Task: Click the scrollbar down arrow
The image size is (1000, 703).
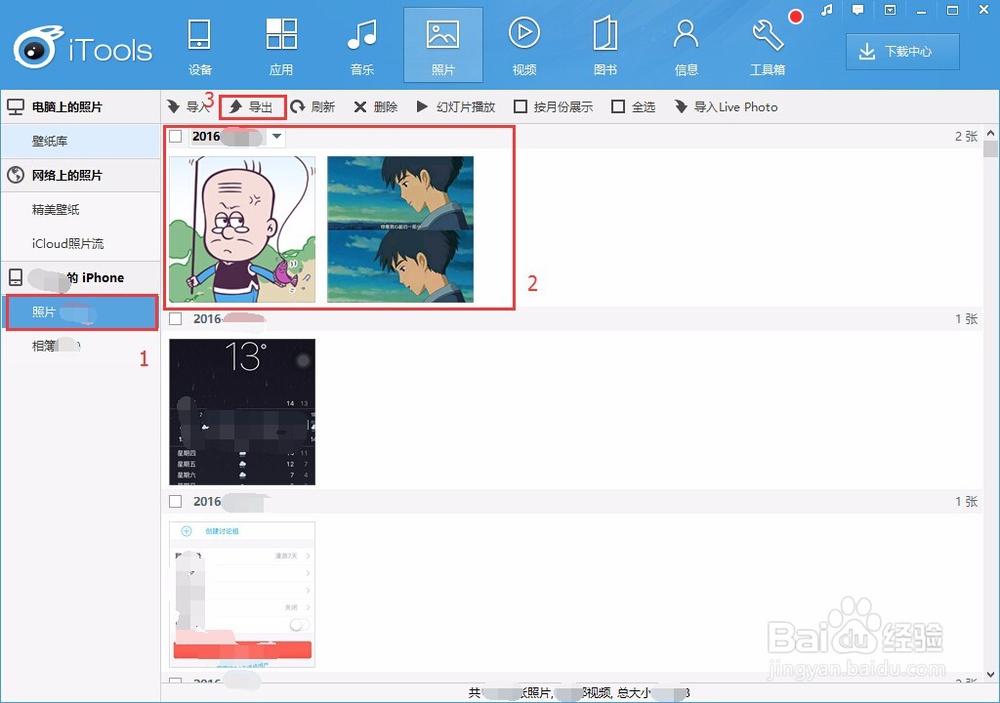Action: [x=990, y=674]
